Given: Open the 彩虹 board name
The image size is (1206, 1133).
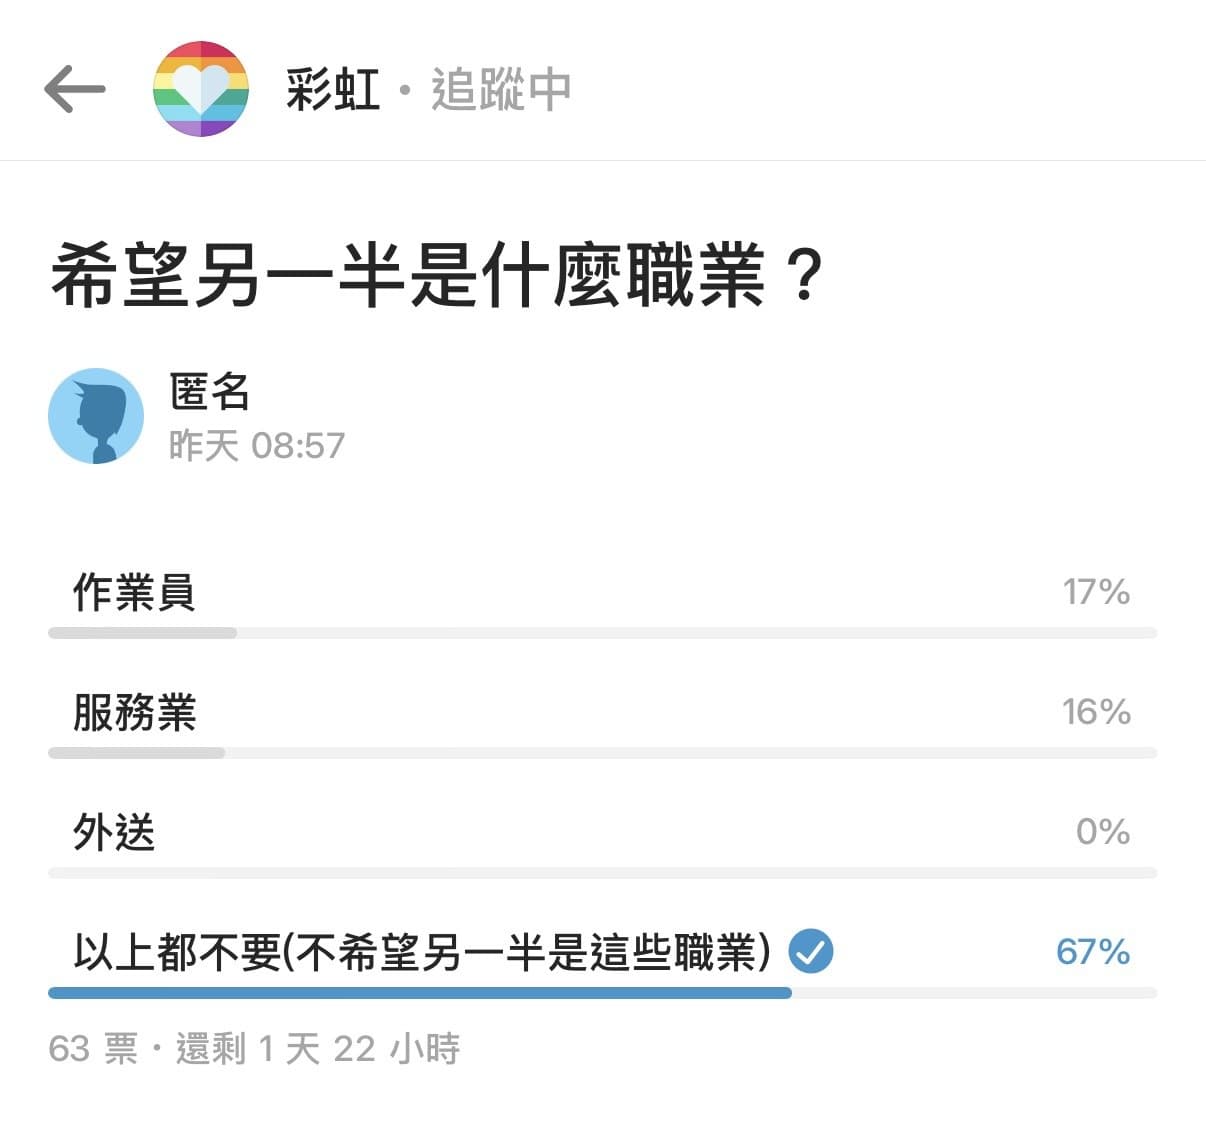Looking at the screenshot, I should pos(333,89).
